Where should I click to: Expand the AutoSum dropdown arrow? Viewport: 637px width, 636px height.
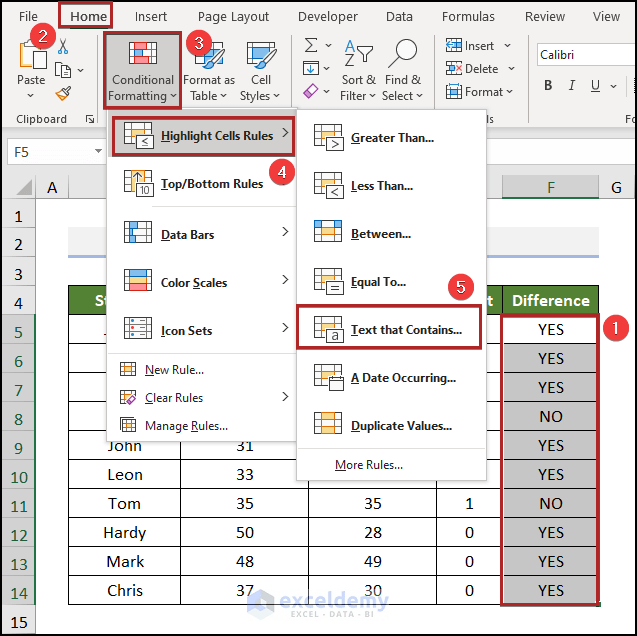(328, 45)
